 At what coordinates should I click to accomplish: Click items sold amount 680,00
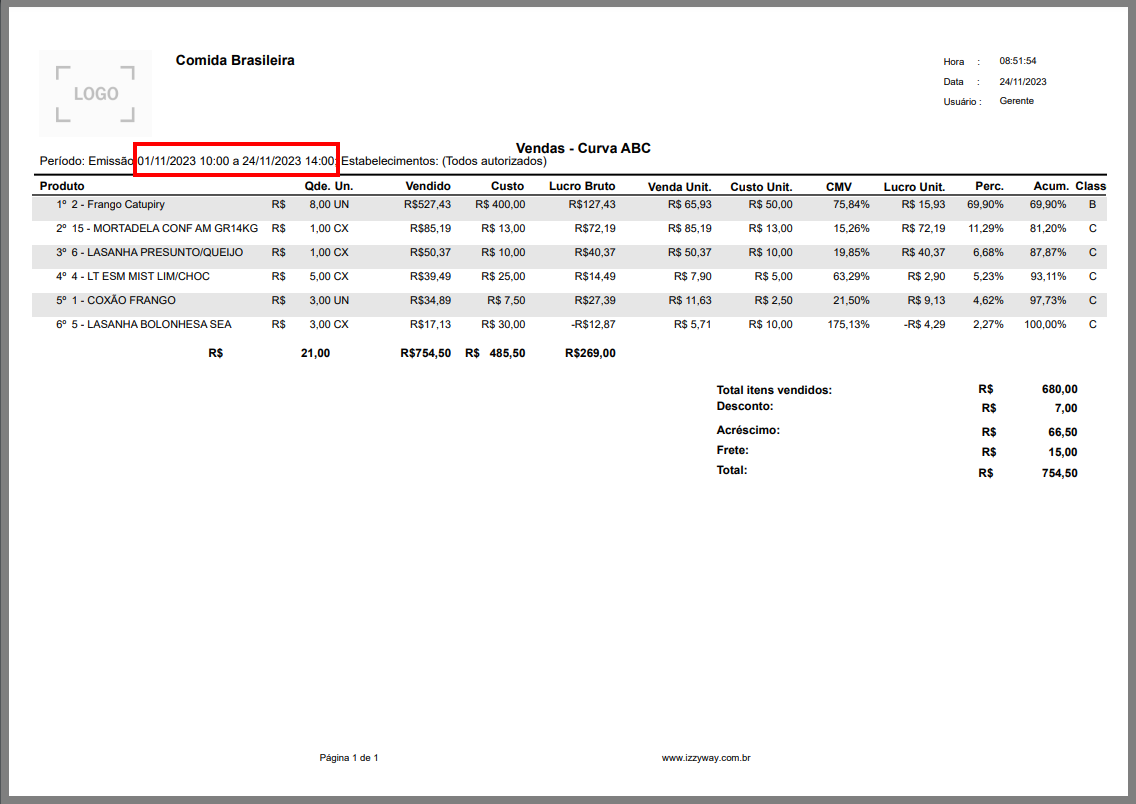(x=1059, y=390)
